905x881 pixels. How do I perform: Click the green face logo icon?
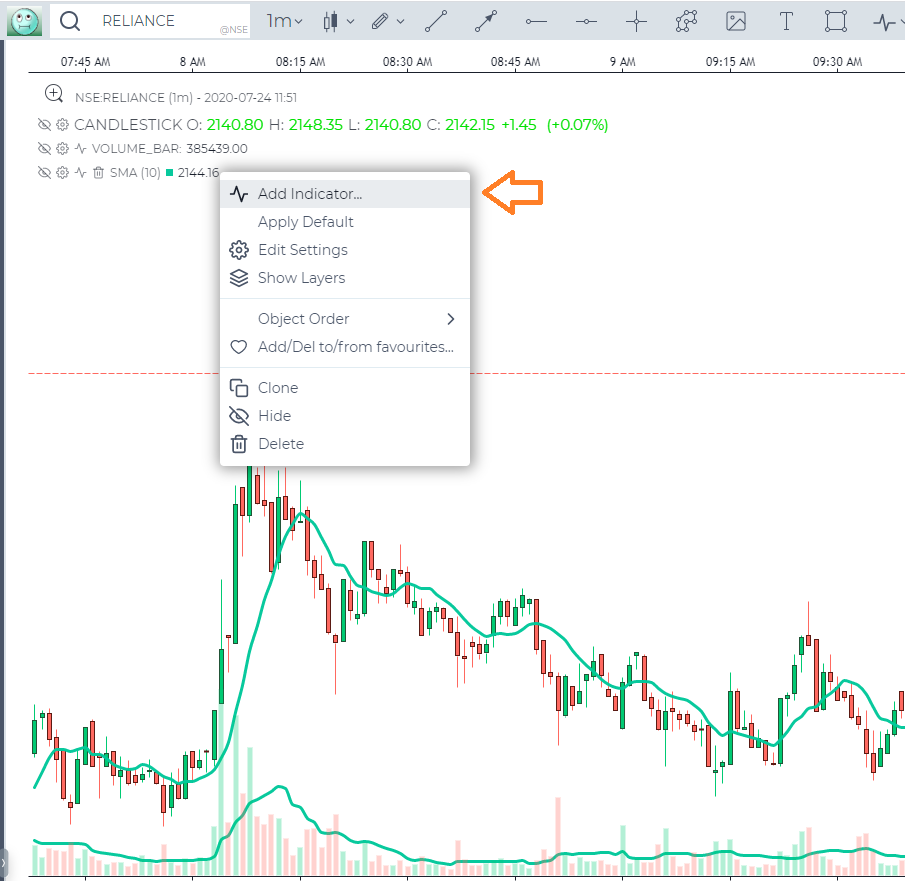click(x=24, y=21)
